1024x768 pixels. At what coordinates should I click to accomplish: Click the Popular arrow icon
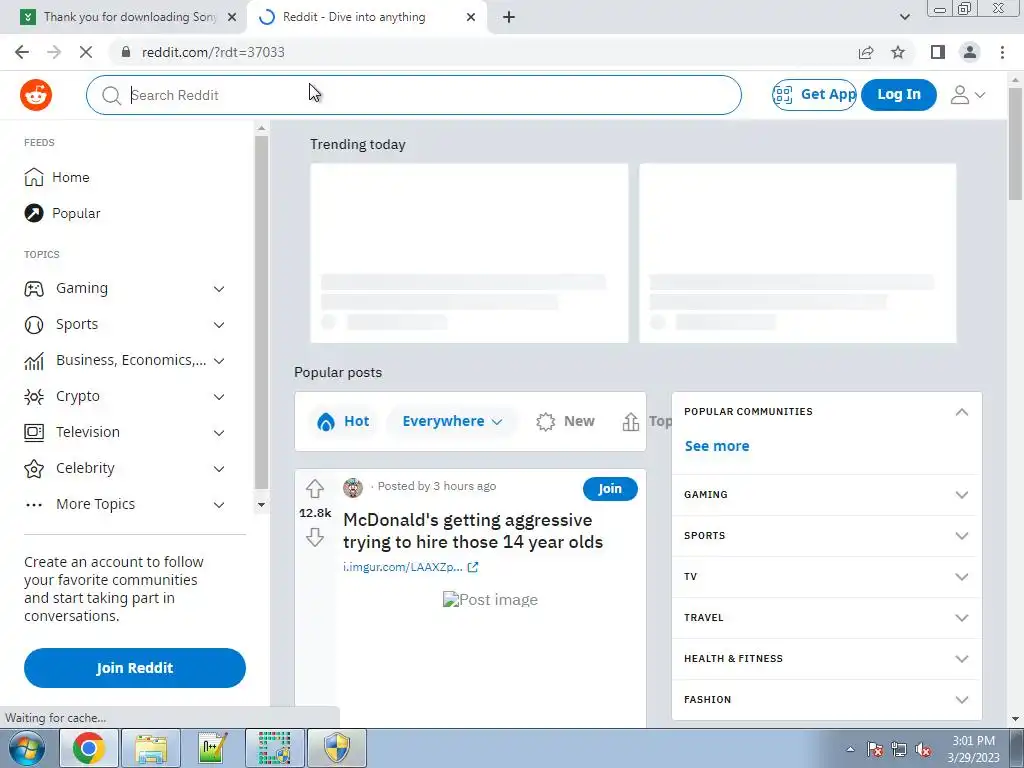click(34, 213)
